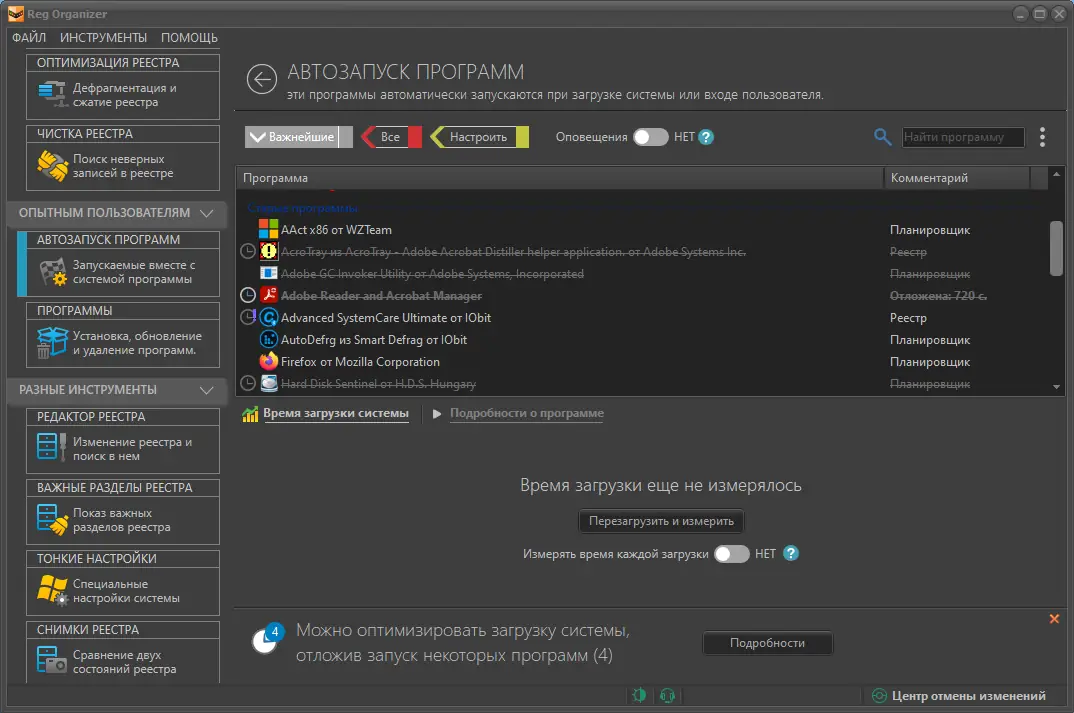The width and height of the screenshot is (1074, 713).
Task: Click the delayed programs badge icon showing 4
Action: (x=268, y=638)
